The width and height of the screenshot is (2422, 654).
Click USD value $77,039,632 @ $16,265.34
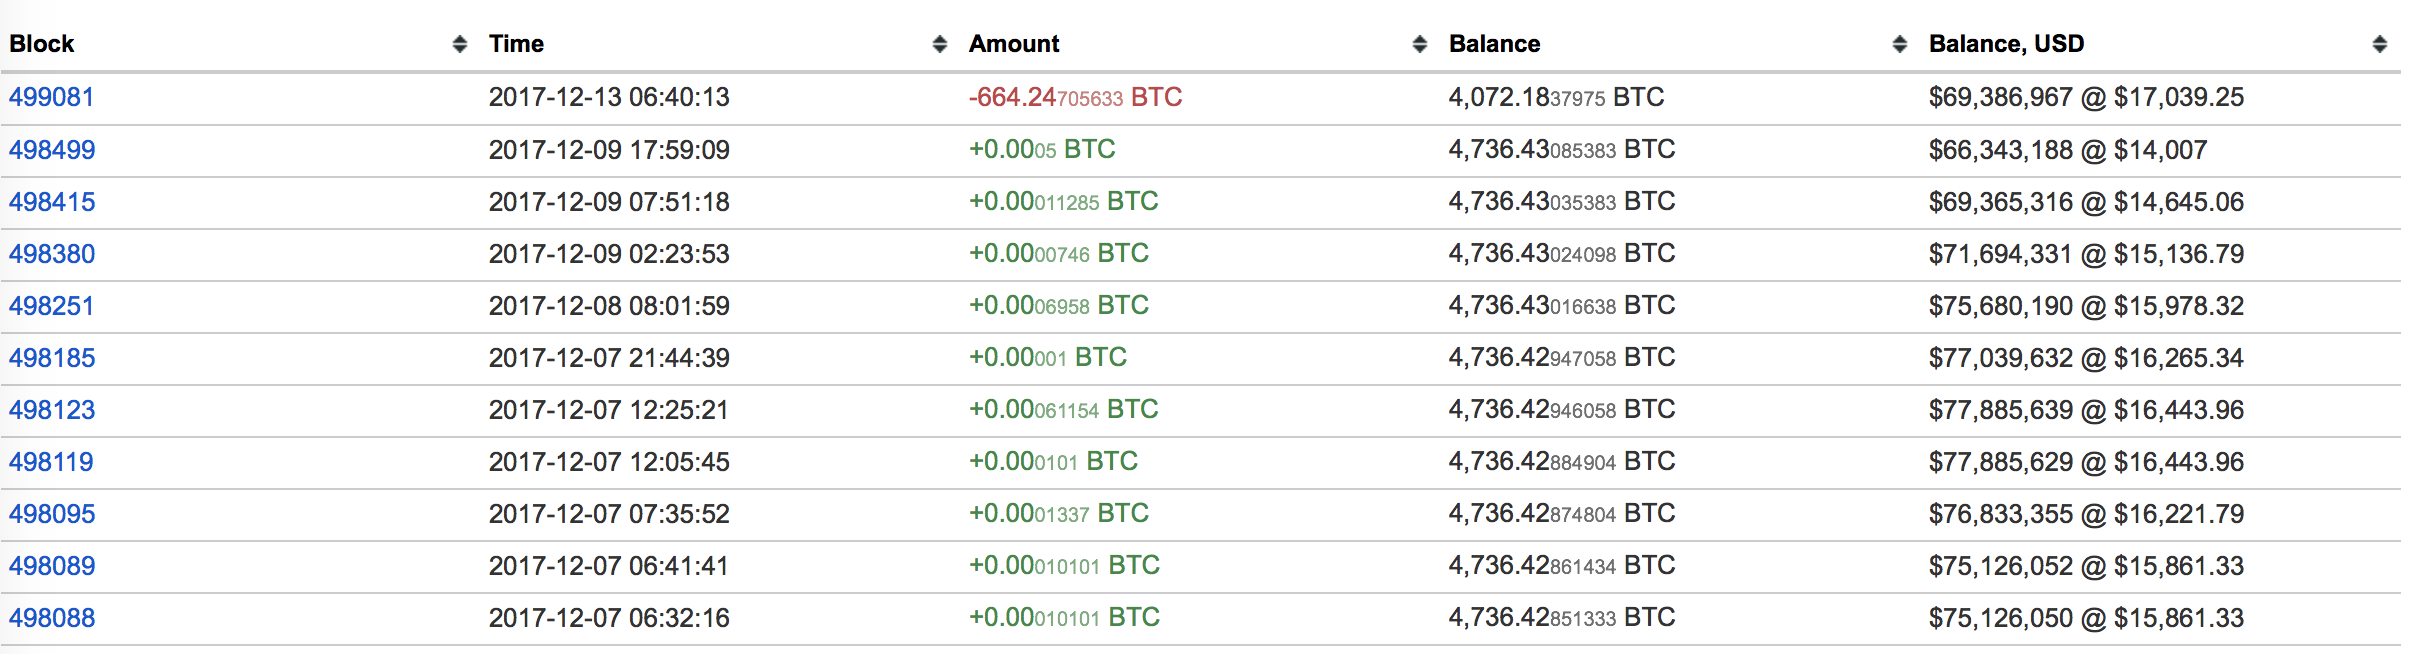(2087, 358)
